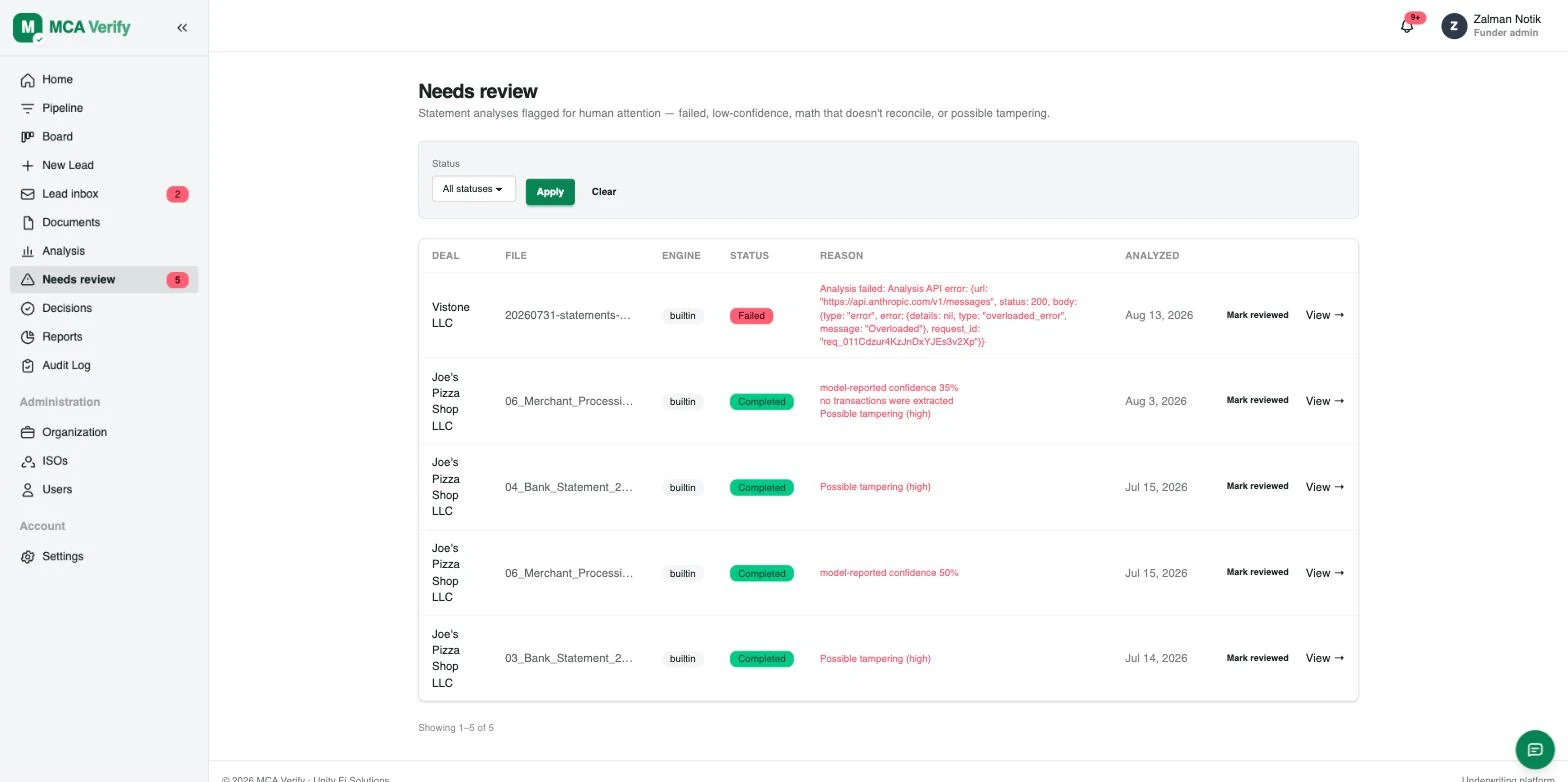
Task: Mark reviewed the Aug 3, 2026 row
Action: tap(1257, 400)
